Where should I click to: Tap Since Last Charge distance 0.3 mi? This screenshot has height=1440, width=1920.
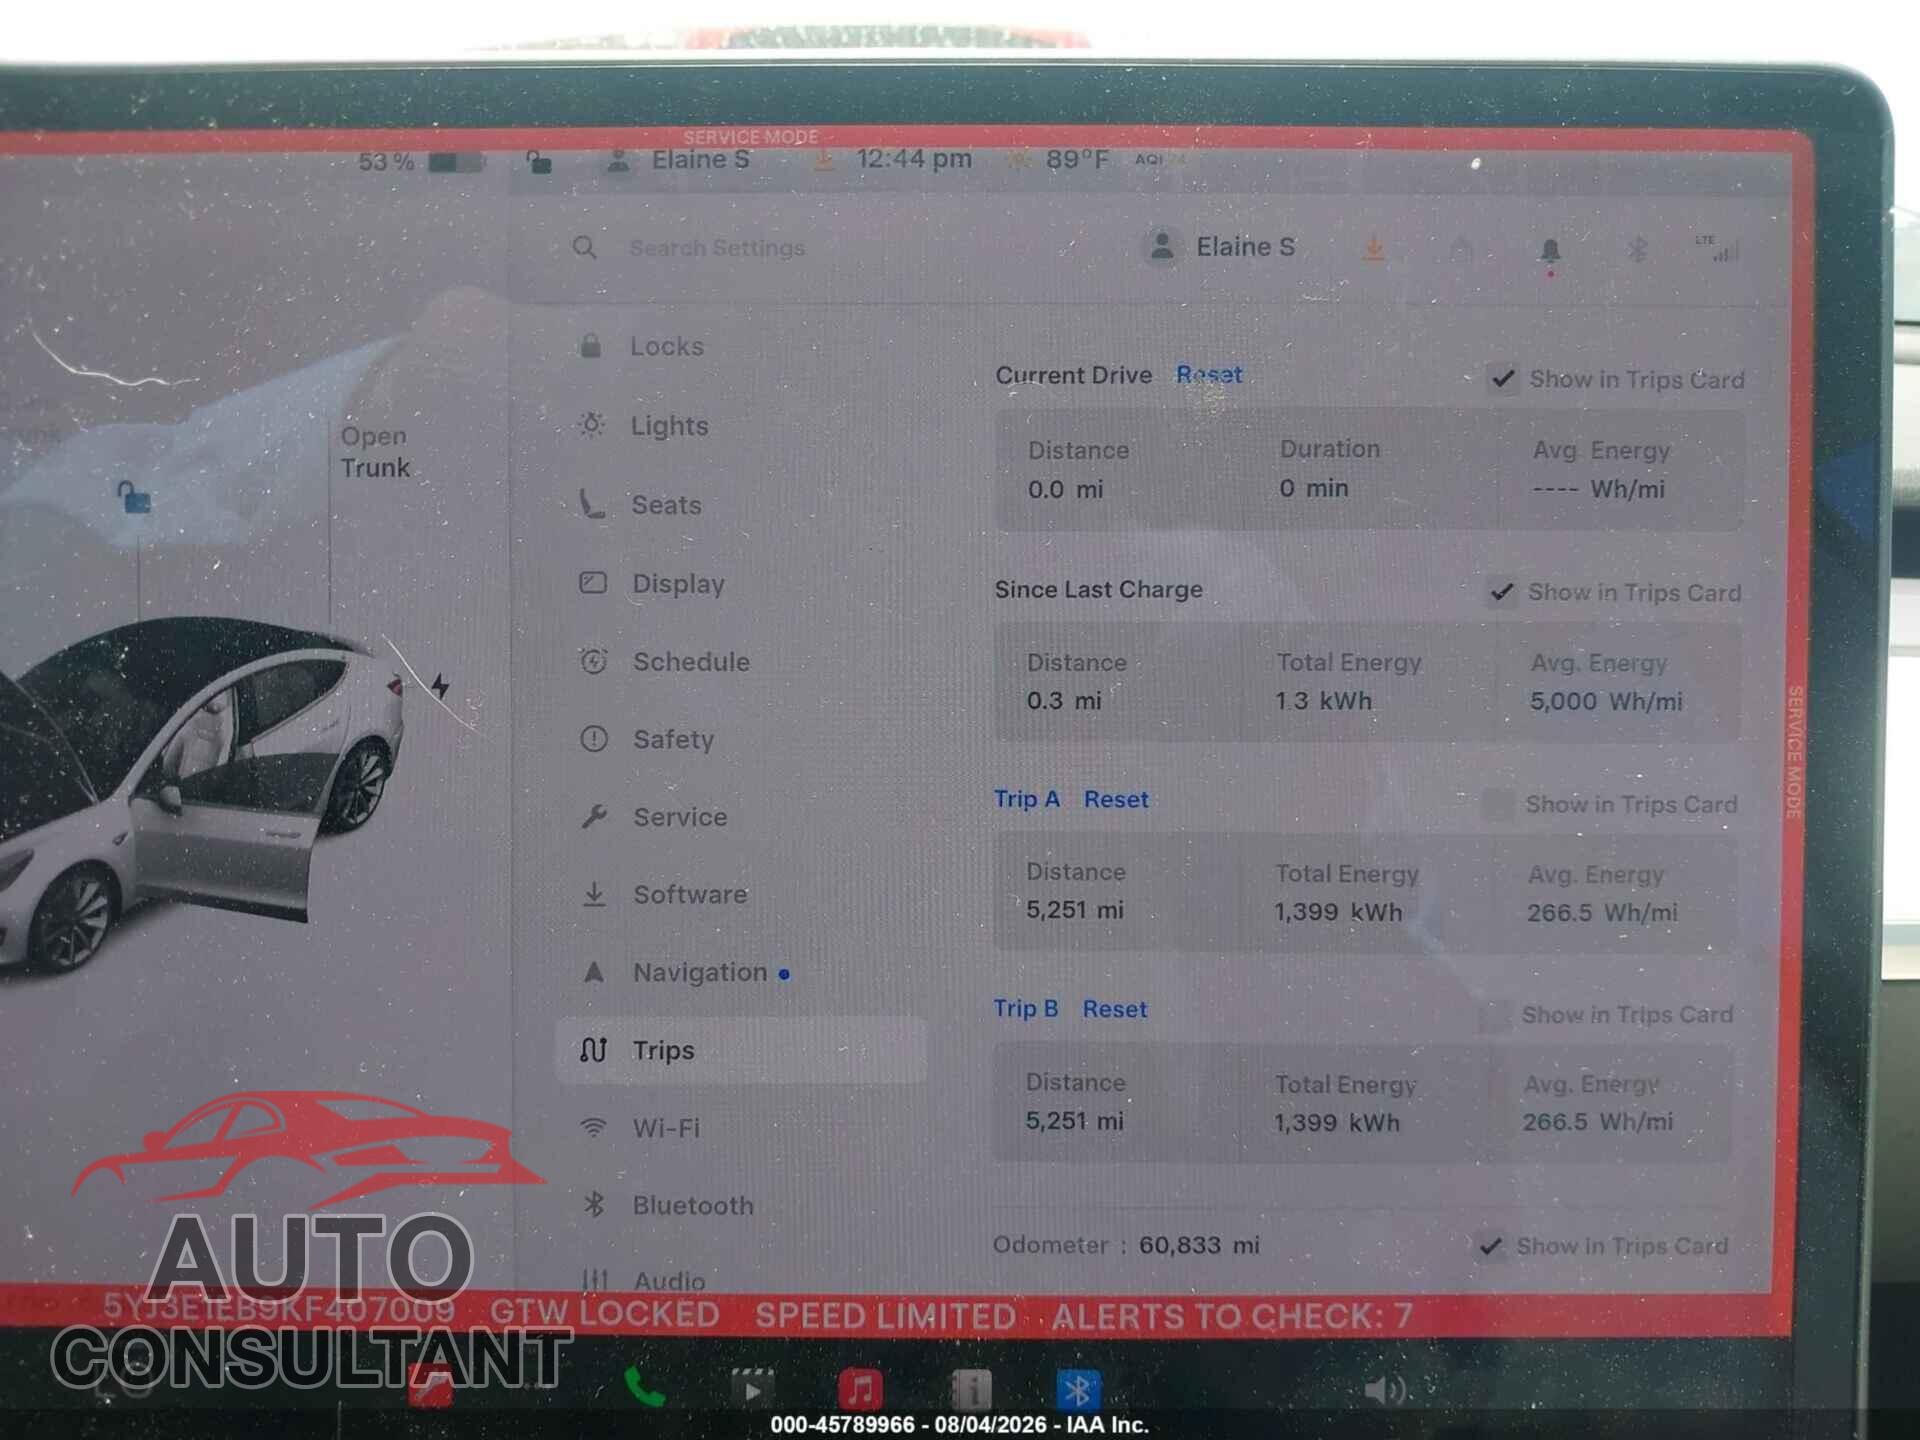pyautogui.click(x=1064, y=700)
